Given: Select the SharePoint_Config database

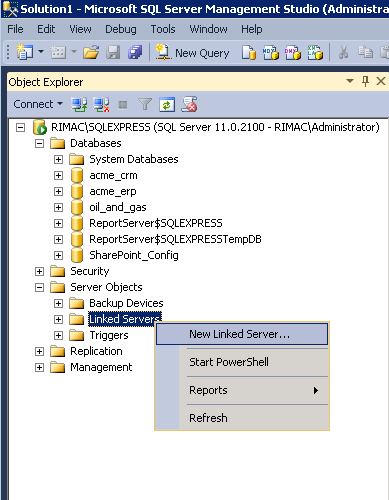Looking at the screenshot, I should (134, 255).
